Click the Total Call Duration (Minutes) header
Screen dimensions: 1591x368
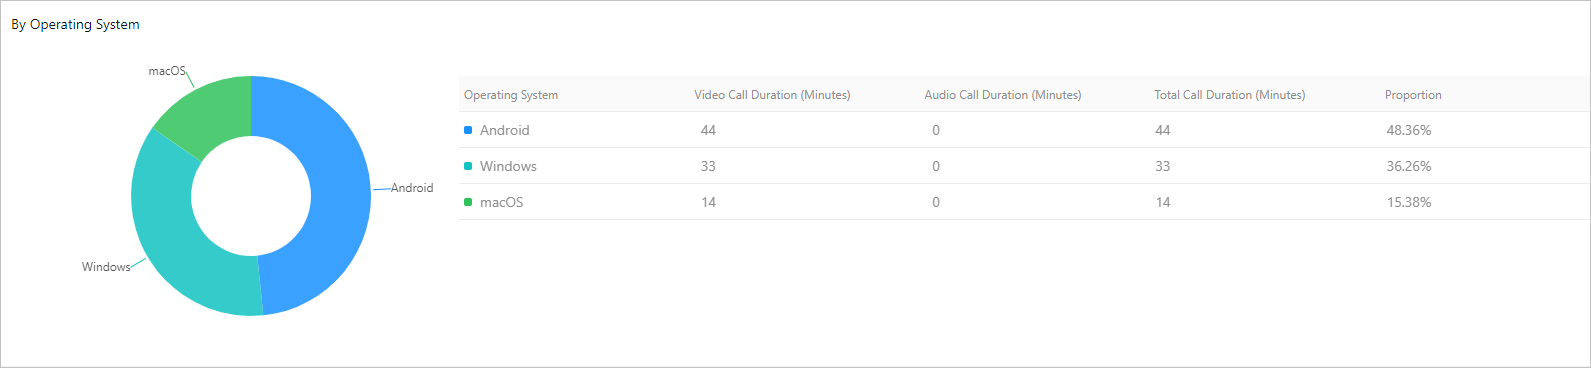[x=1230, y=95]
